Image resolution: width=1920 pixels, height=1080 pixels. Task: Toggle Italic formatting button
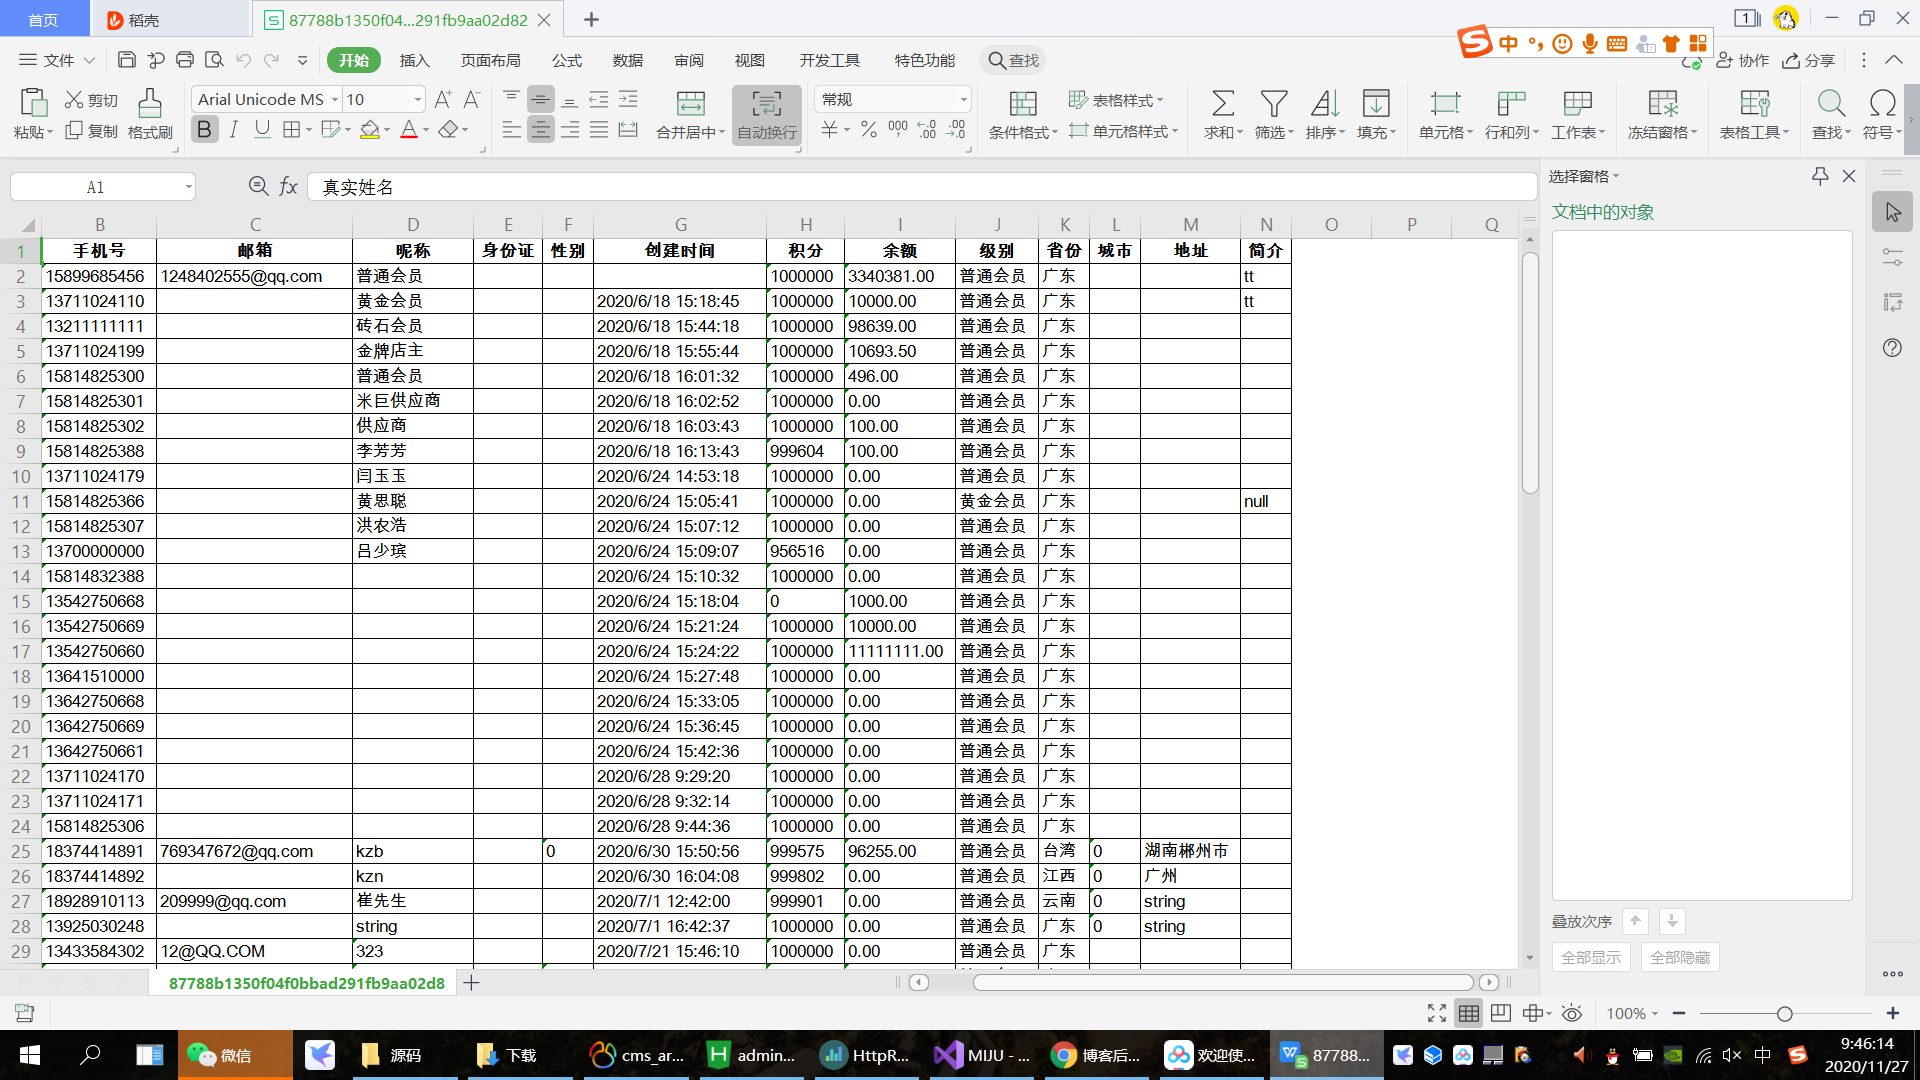click(x=233, y=130)
